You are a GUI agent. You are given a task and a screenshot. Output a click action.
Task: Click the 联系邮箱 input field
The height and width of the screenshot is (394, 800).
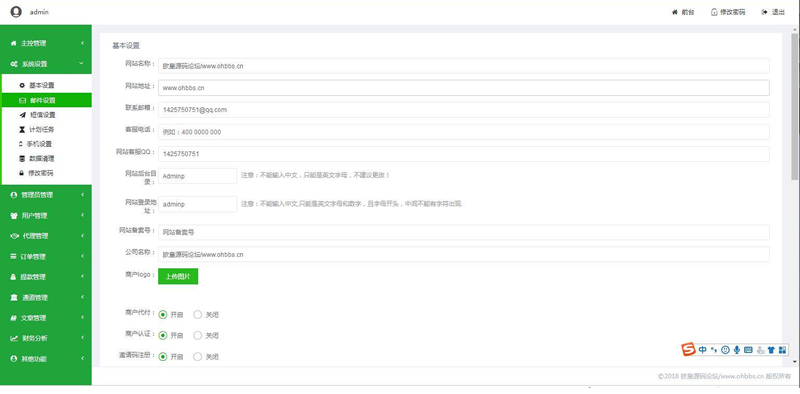(464, 110)
